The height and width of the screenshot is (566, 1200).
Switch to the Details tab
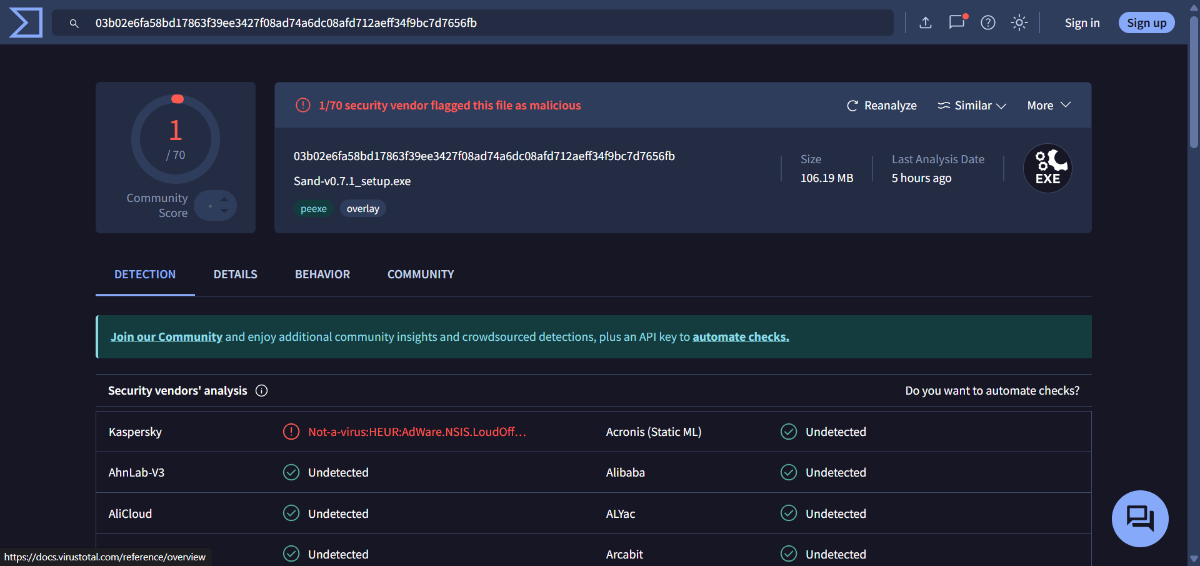(235, 274)
